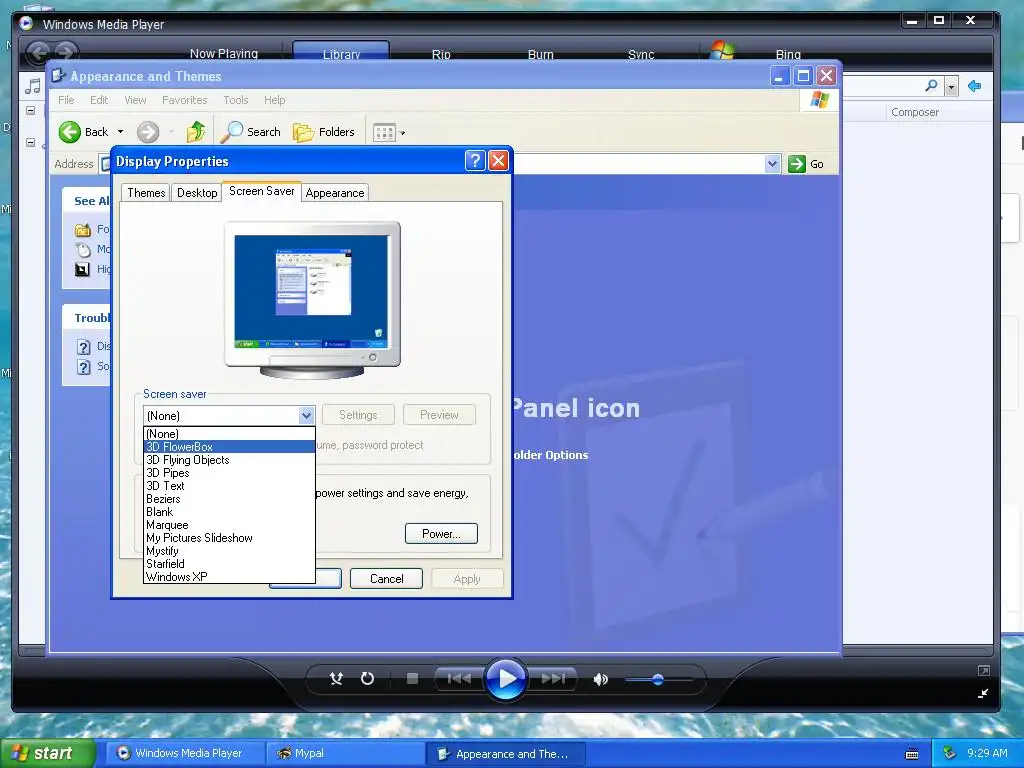Click the Media Player music note library icon
The height and width of the screenshot is (768, 1024).
33,86
